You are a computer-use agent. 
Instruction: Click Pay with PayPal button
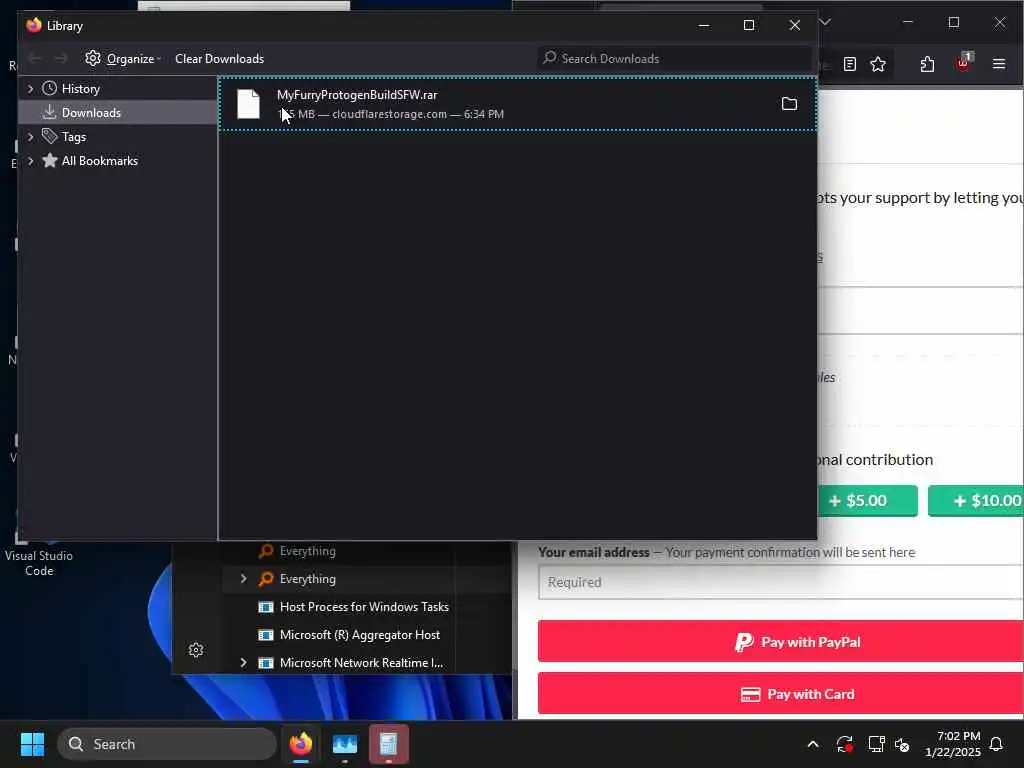coord(781,642)
